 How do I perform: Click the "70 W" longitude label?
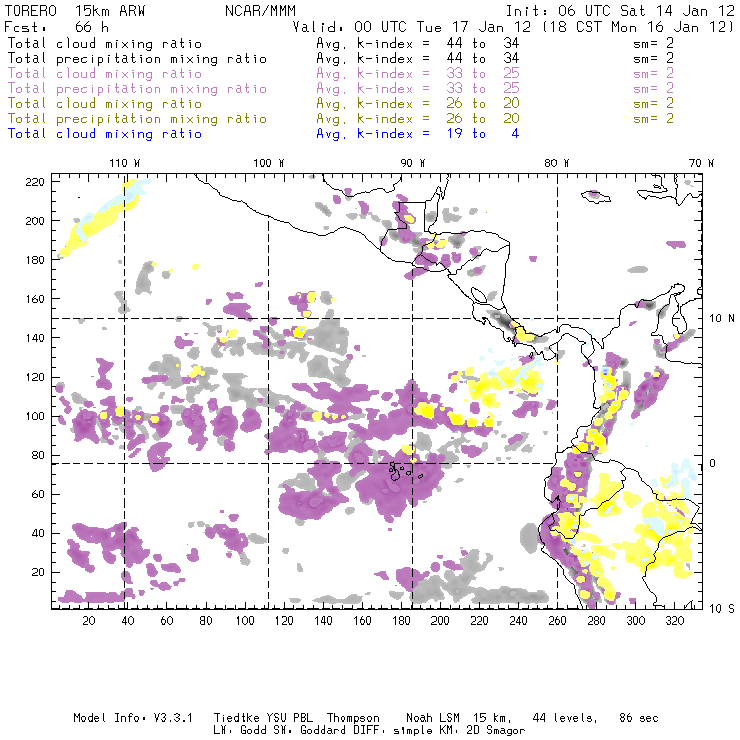pyautogui.click(x=701, y=163)
